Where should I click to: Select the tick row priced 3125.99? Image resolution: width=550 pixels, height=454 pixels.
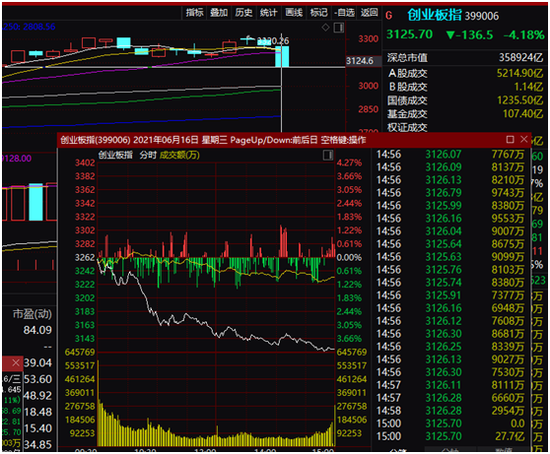point(450,206)
